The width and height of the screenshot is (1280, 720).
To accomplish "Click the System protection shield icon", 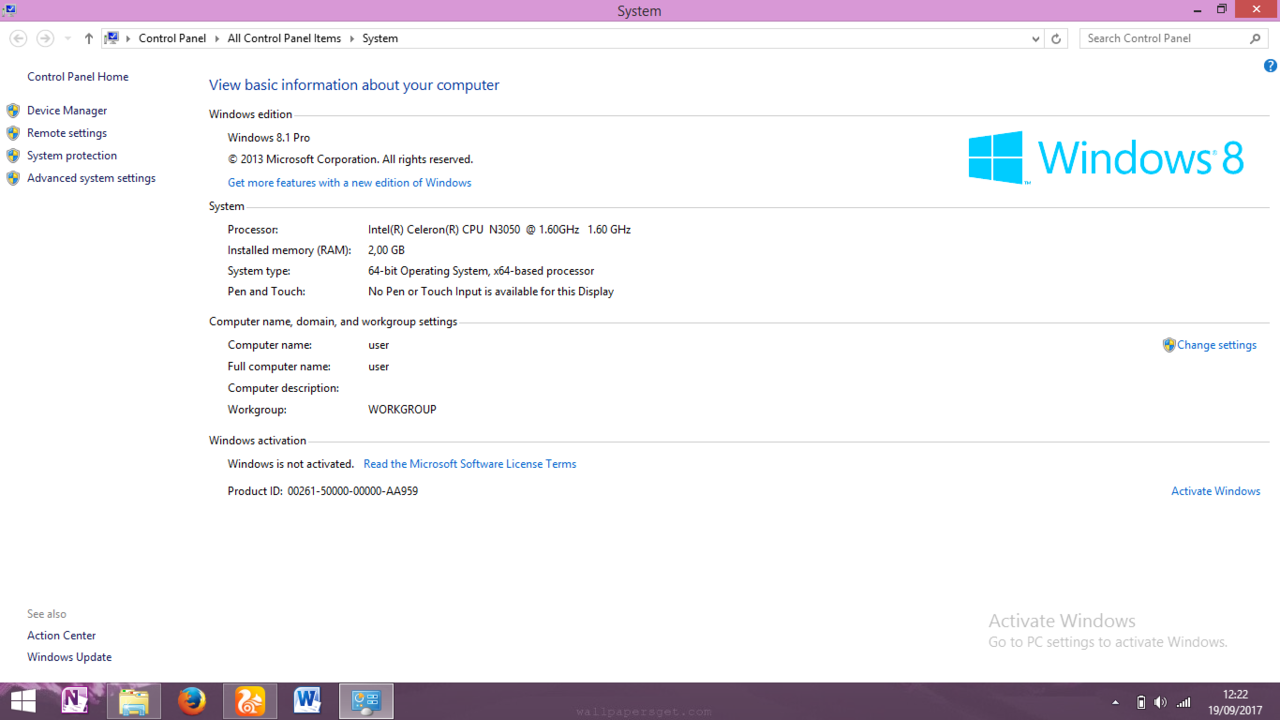I will pos(13,156).
